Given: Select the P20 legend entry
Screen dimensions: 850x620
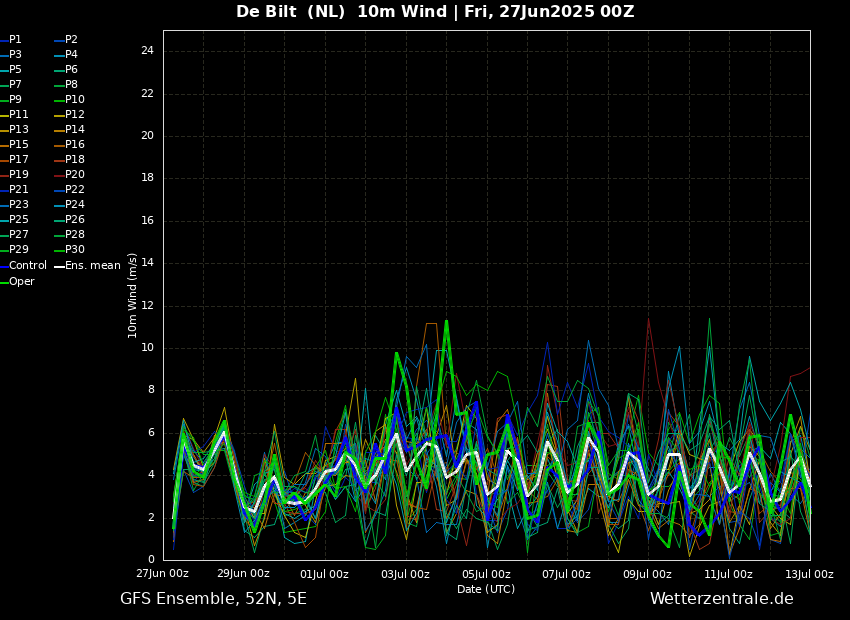Looking at the screenshot, I should click(74, 175).
